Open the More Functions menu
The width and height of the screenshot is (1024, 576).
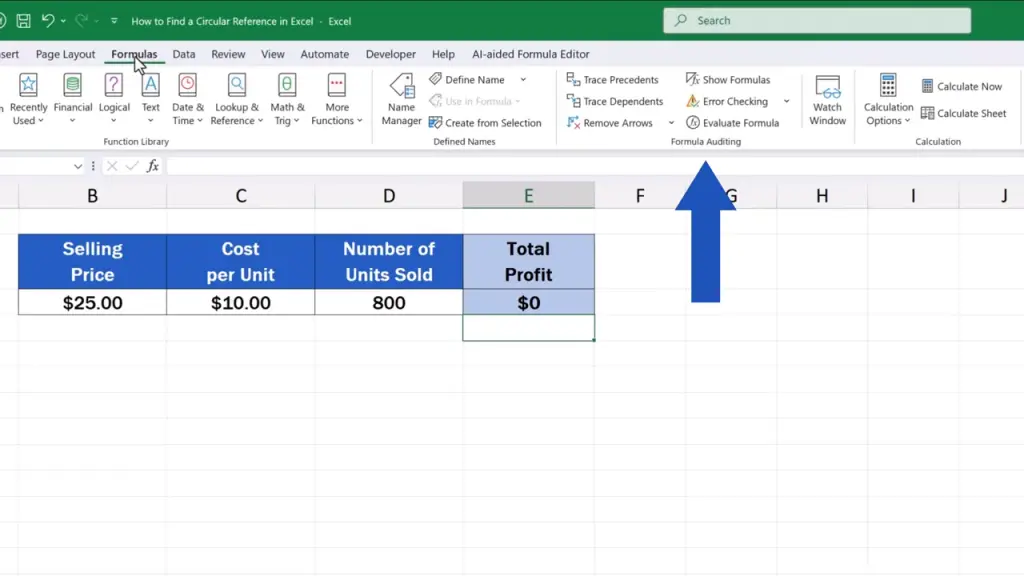click(x=337, y=100)
